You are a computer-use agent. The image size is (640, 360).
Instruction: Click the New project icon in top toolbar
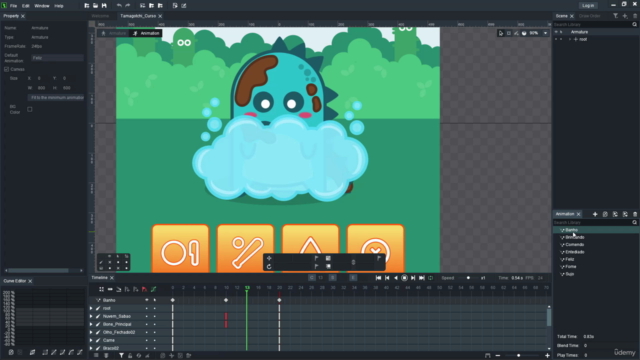pyautogui.click(x=87, y=6)
